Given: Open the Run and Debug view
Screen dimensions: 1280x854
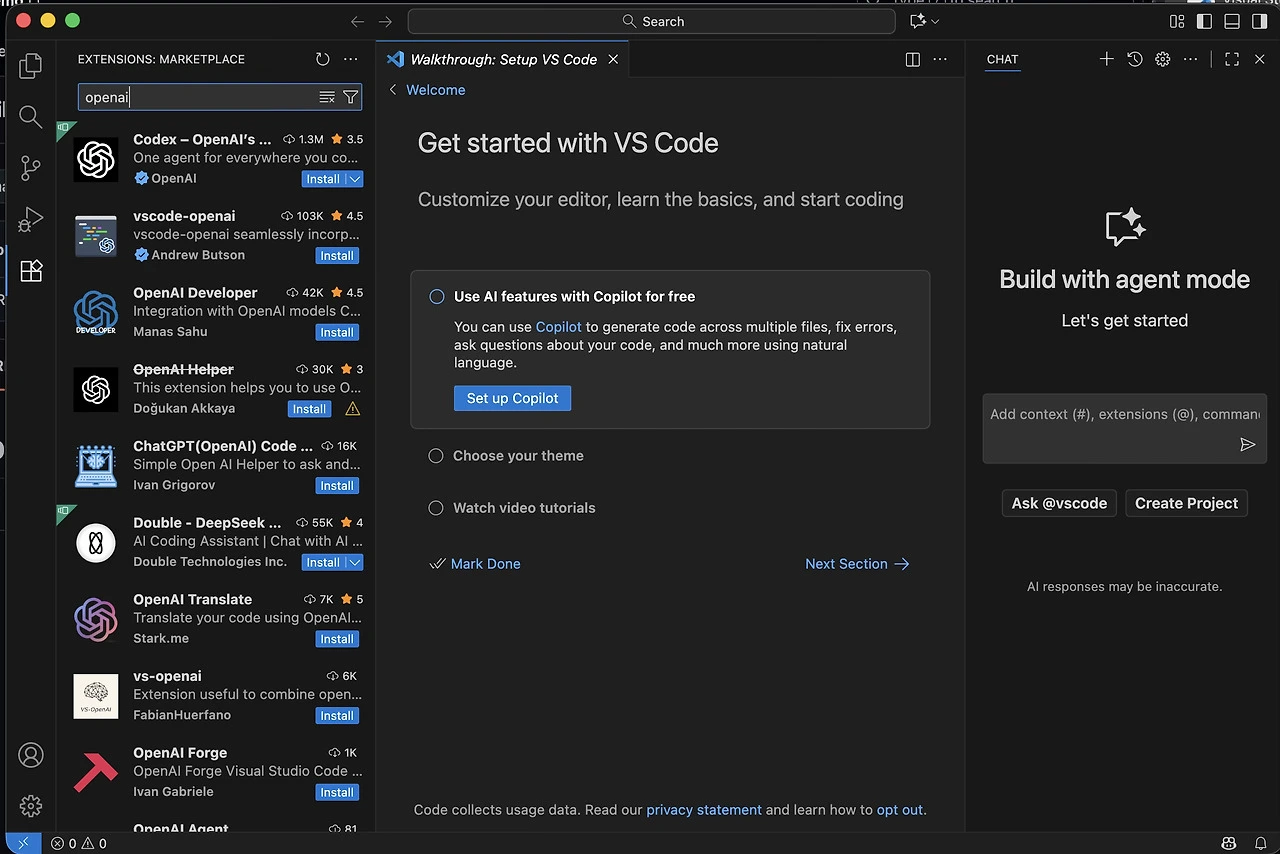Looking at the screenshot, I should (x=31, y=219).
